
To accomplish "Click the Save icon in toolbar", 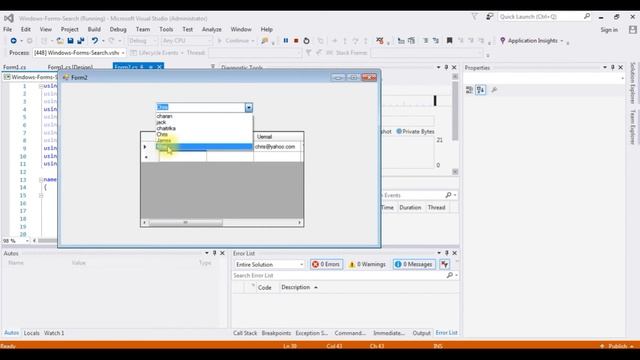I will coord(70,40).
